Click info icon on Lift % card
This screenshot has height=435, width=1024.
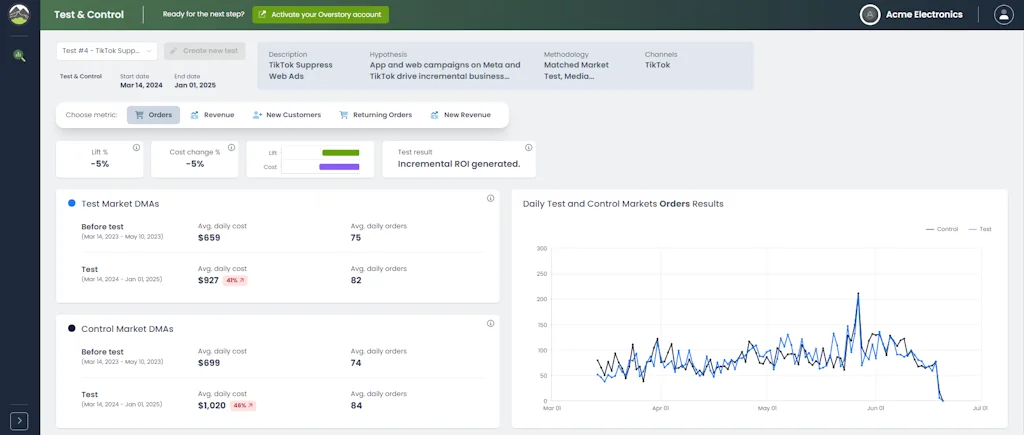136,146
